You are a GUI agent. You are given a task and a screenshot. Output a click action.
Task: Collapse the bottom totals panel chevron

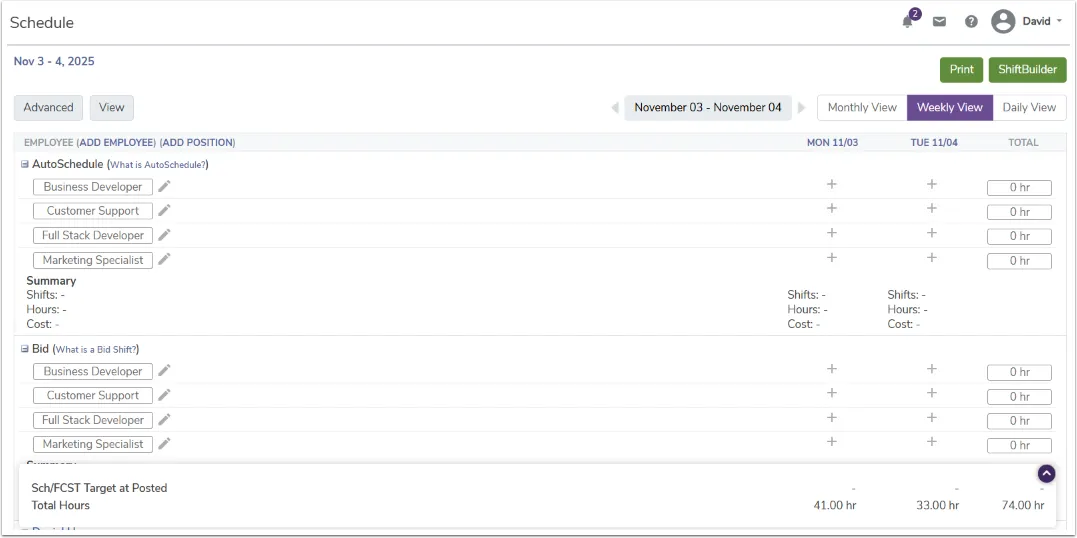click(x=1046, y=473)
